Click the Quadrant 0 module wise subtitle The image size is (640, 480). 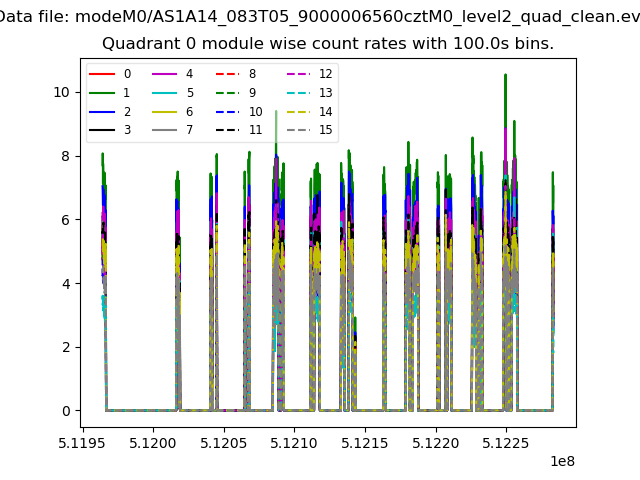click(328, 44)
